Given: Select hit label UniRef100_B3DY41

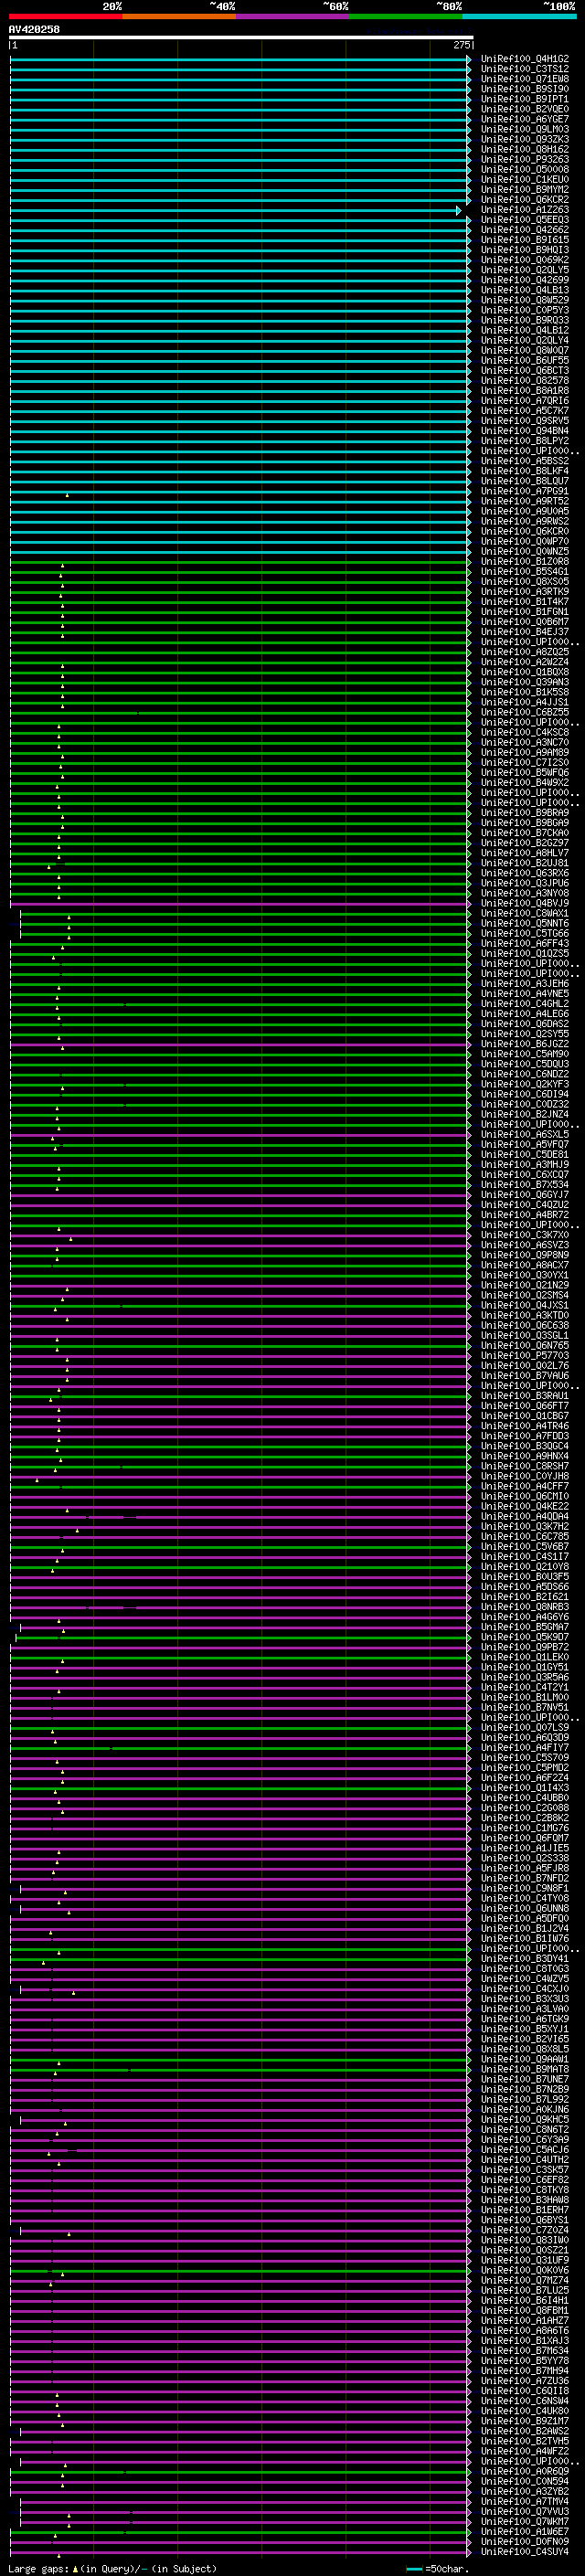Looking at the screenshot, I should click(525, 1959).
